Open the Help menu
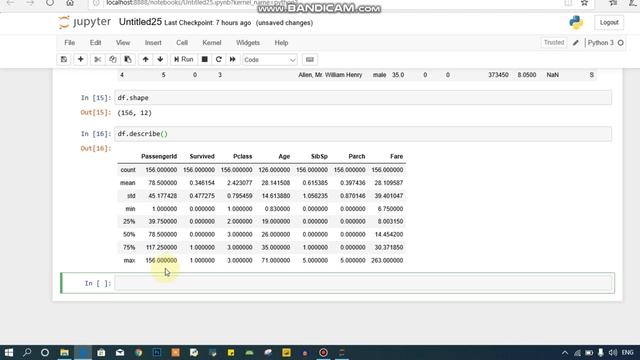640x360 pixels. click(281, 43)
